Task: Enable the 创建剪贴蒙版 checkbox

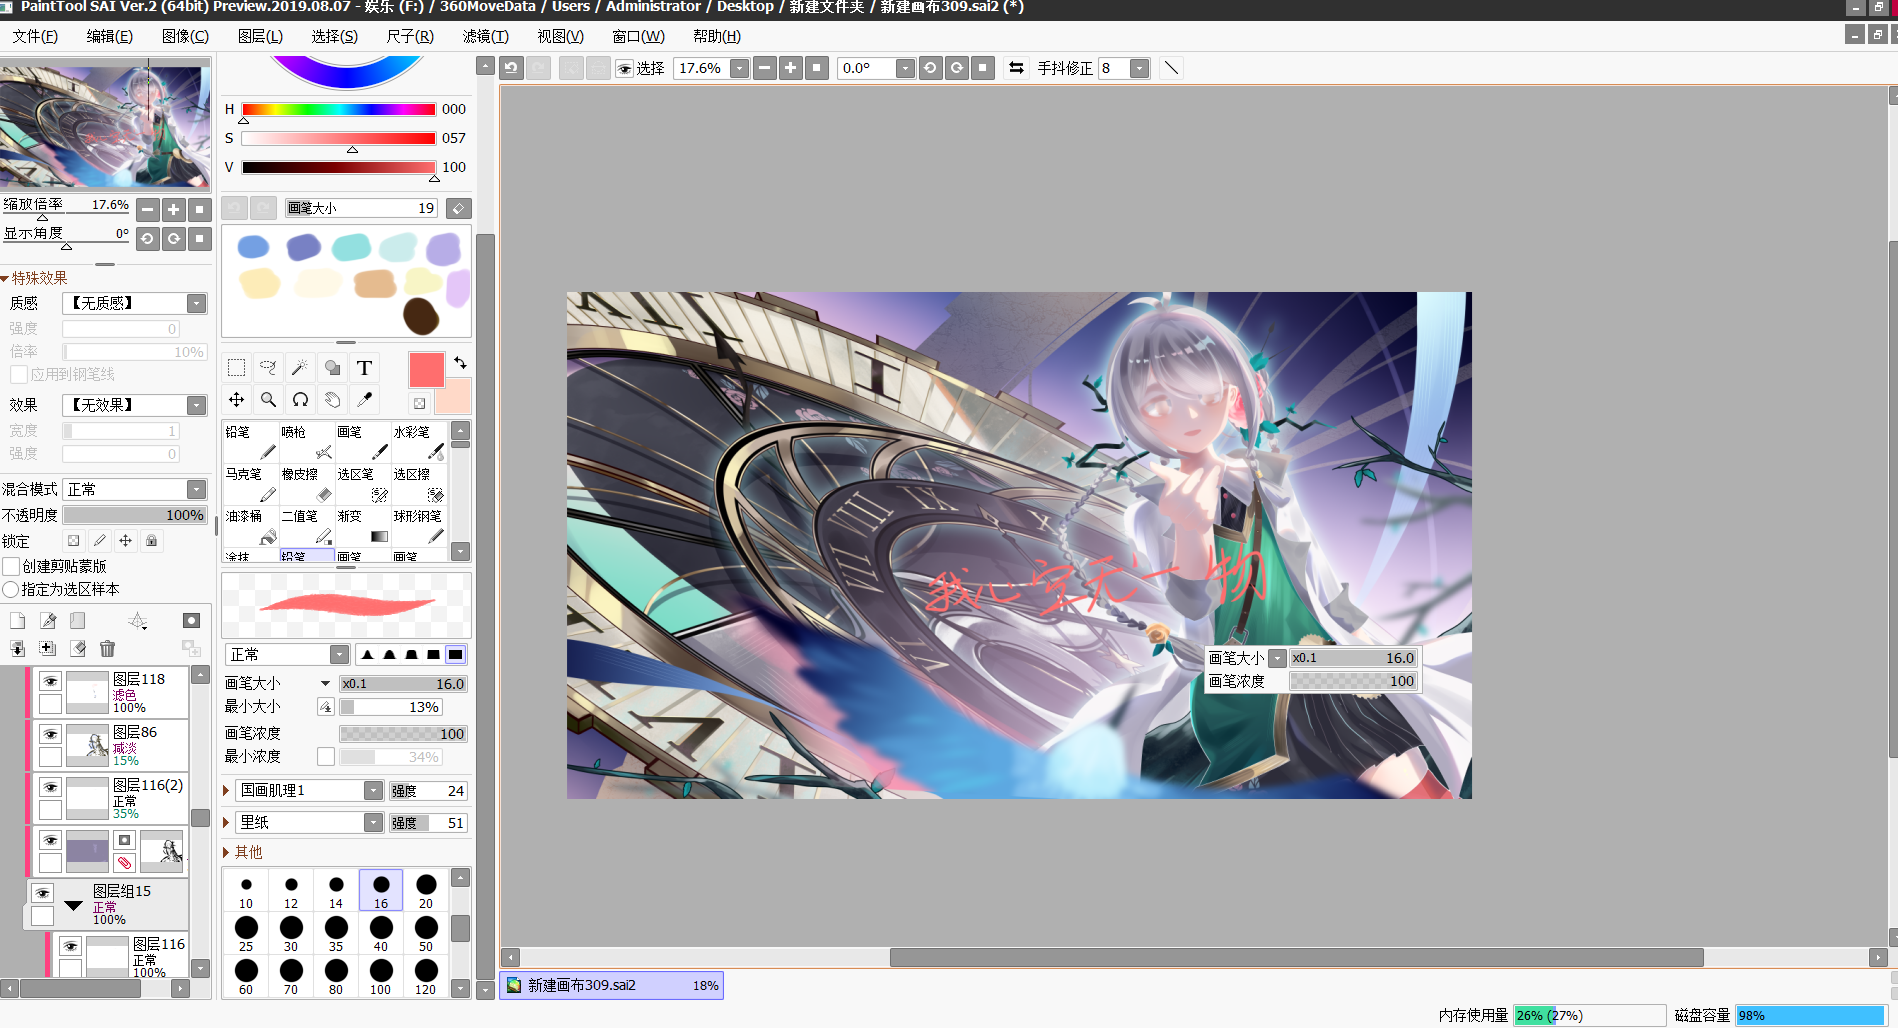Action: (11, 566)
